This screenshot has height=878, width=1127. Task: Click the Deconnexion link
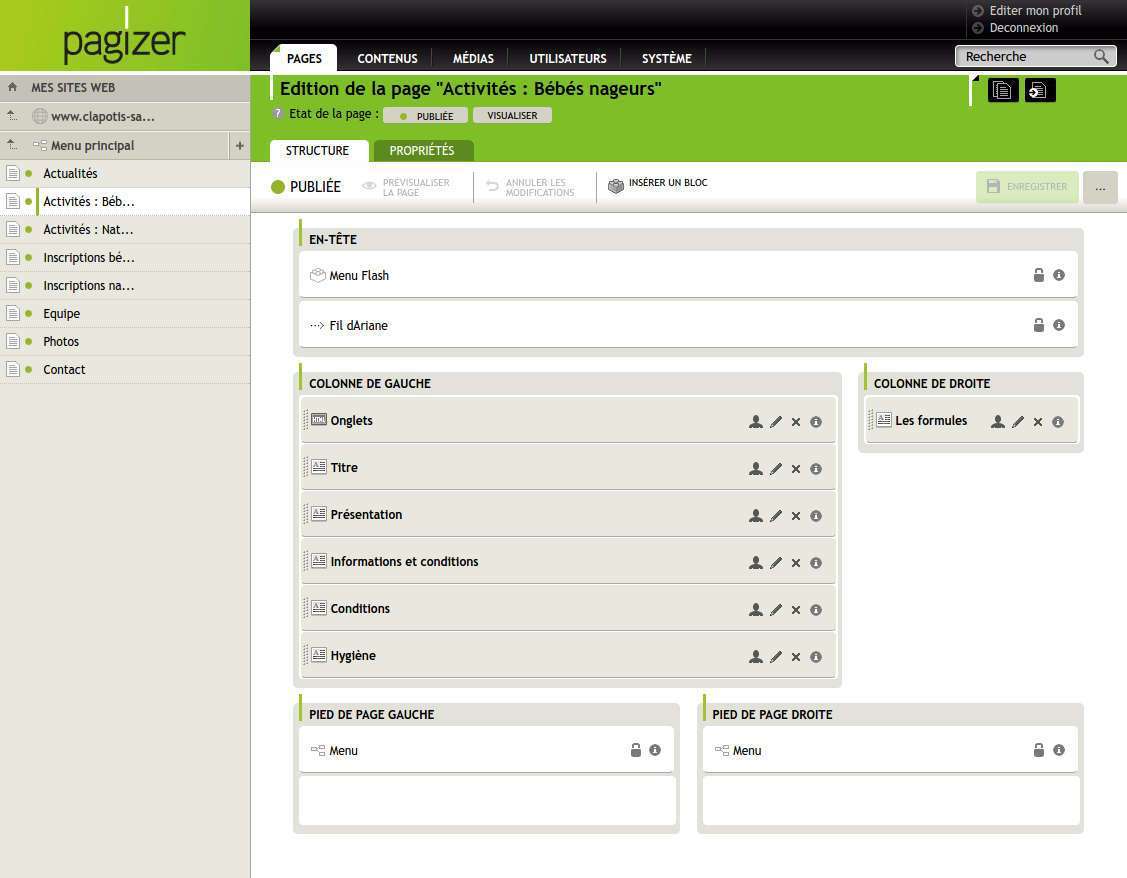tap(1023, 28)
